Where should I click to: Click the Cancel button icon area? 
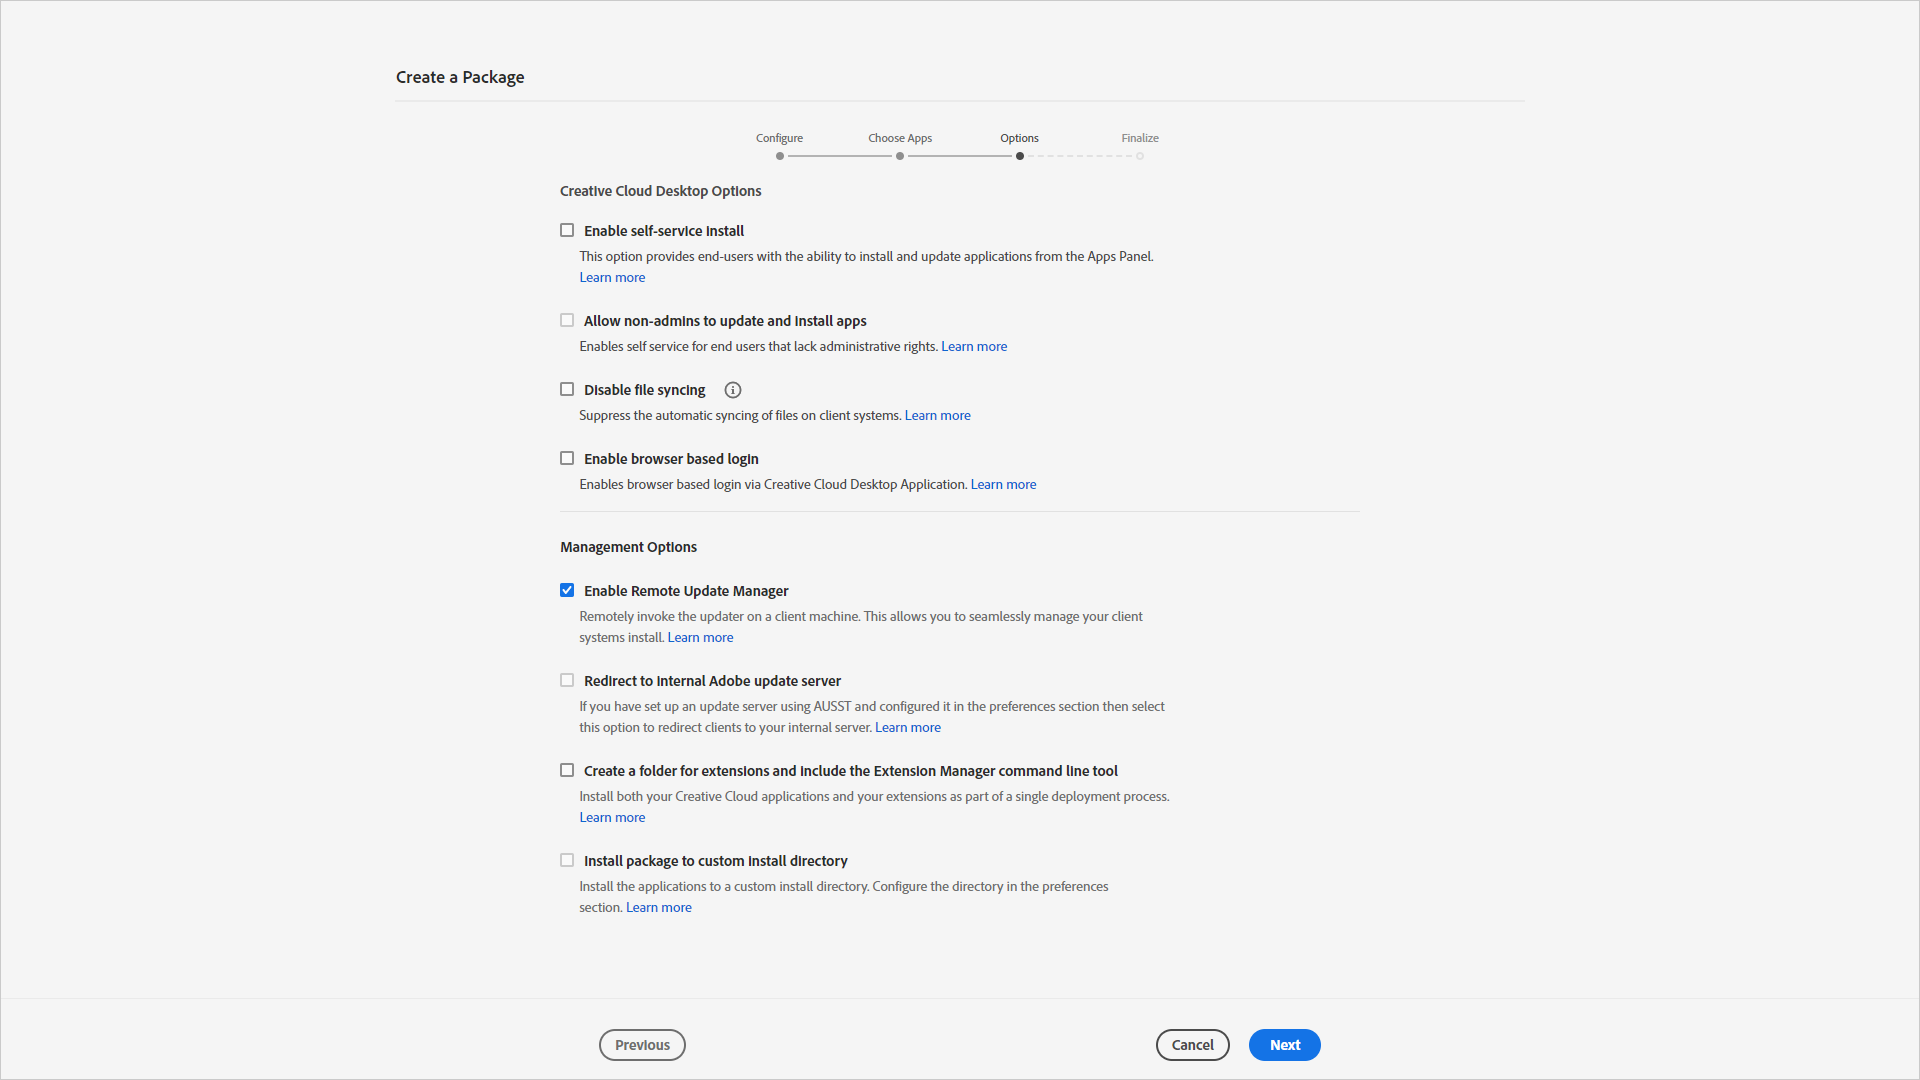[x=1192, y=1044]
